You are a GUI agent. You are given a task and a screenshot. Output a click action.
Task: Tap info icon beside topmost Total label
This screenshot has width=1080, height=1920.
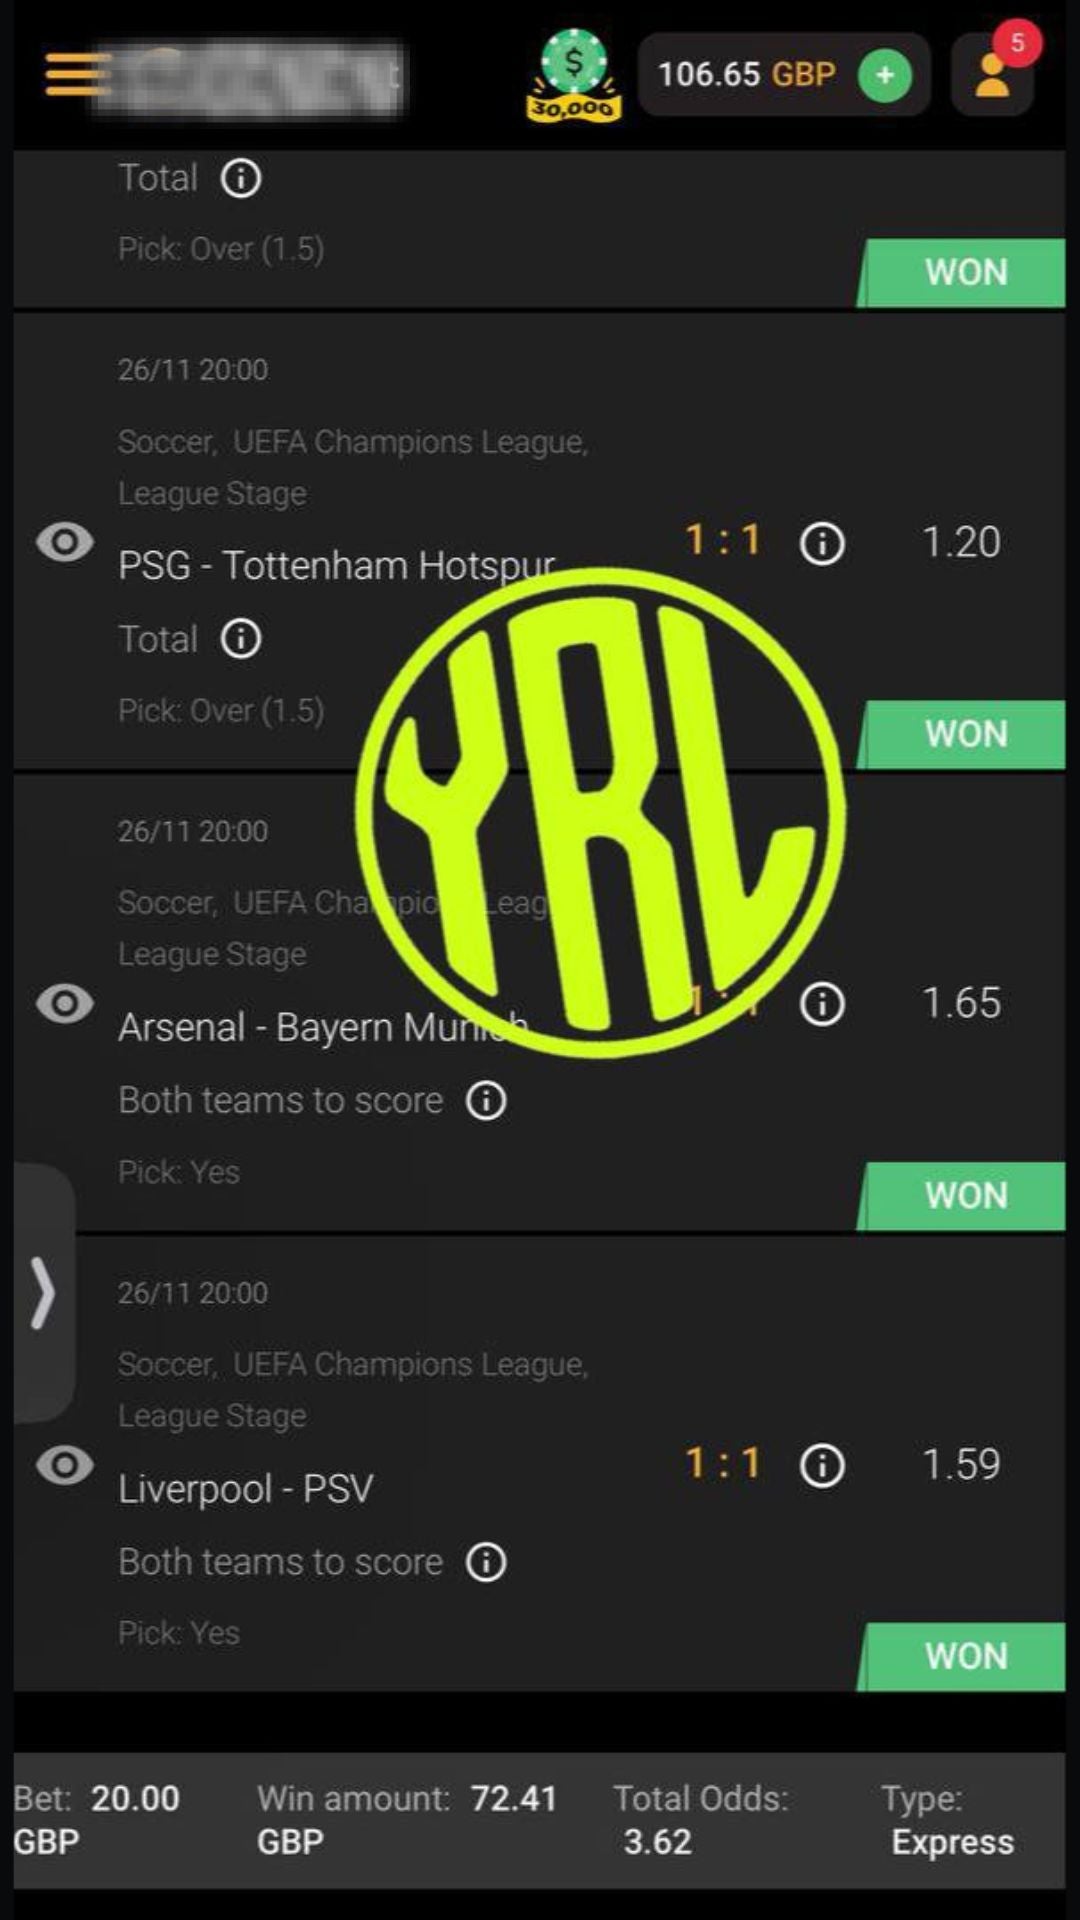coord(241,179)
